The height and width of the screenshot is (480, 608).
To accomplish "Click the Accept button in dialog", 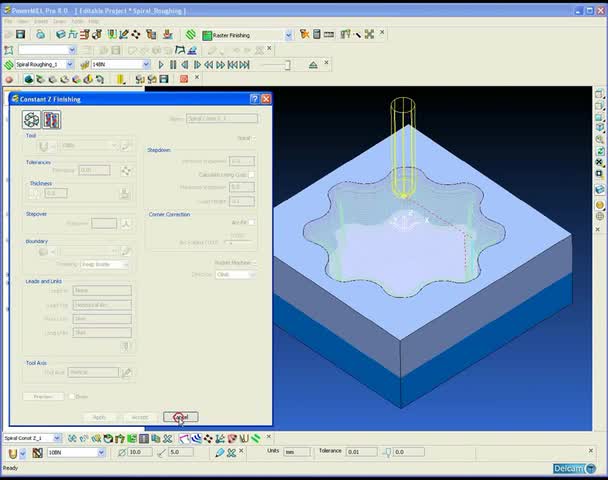I will [140, 417].
